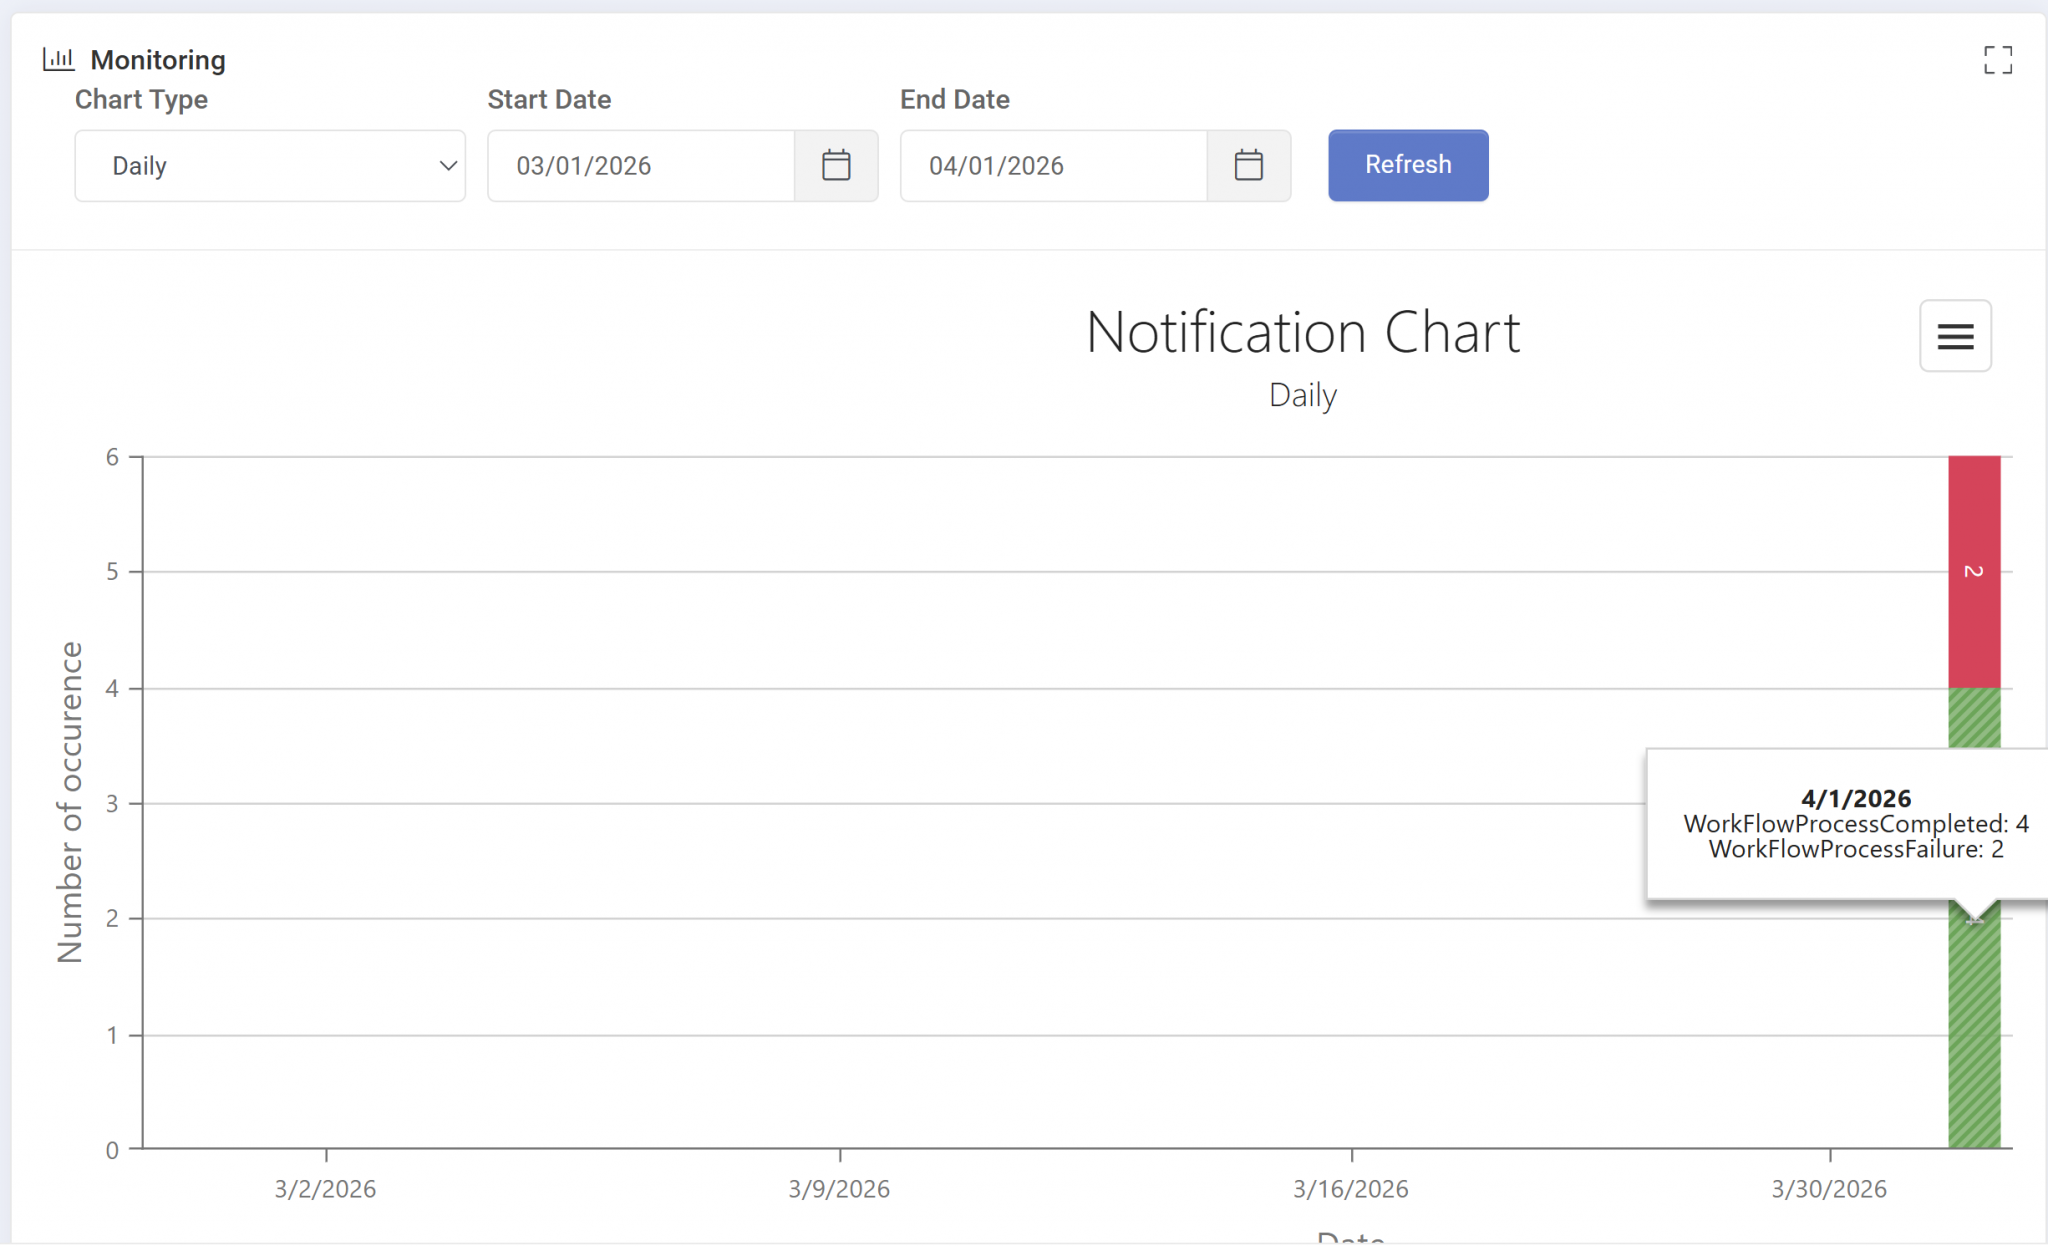
Task: Click the Start Date label
Action: click(549, 99)
